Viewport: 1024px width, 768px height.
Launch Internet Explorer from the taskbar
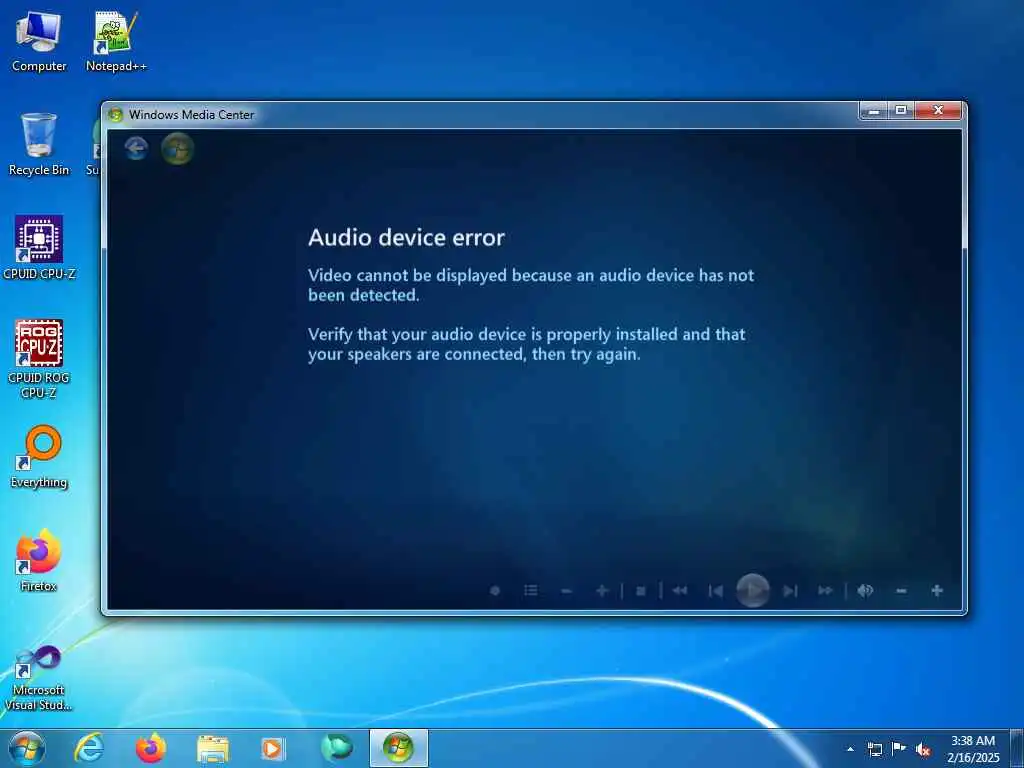click(88, 748)
